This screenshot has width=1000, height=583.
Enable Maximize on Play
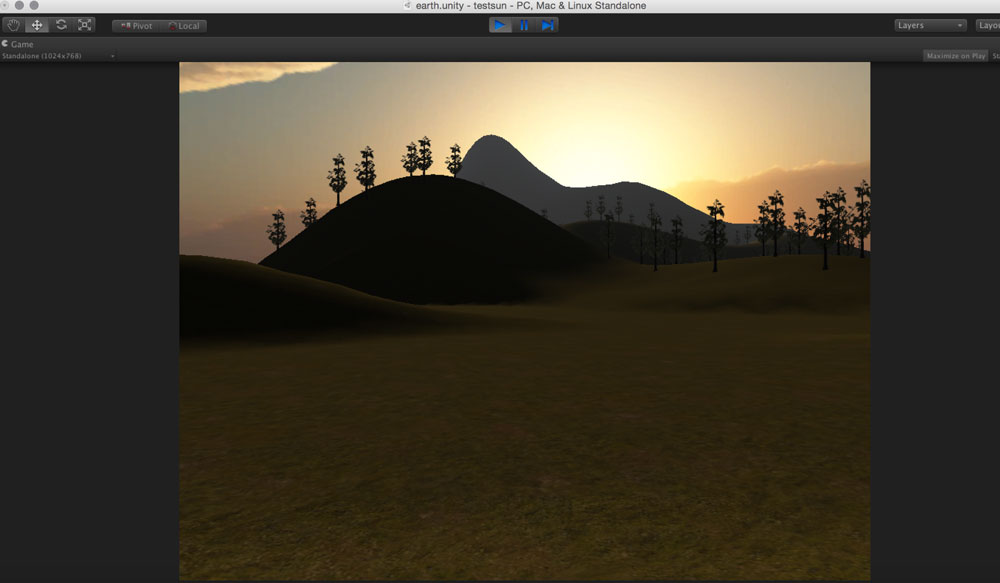tap(956, 56)
